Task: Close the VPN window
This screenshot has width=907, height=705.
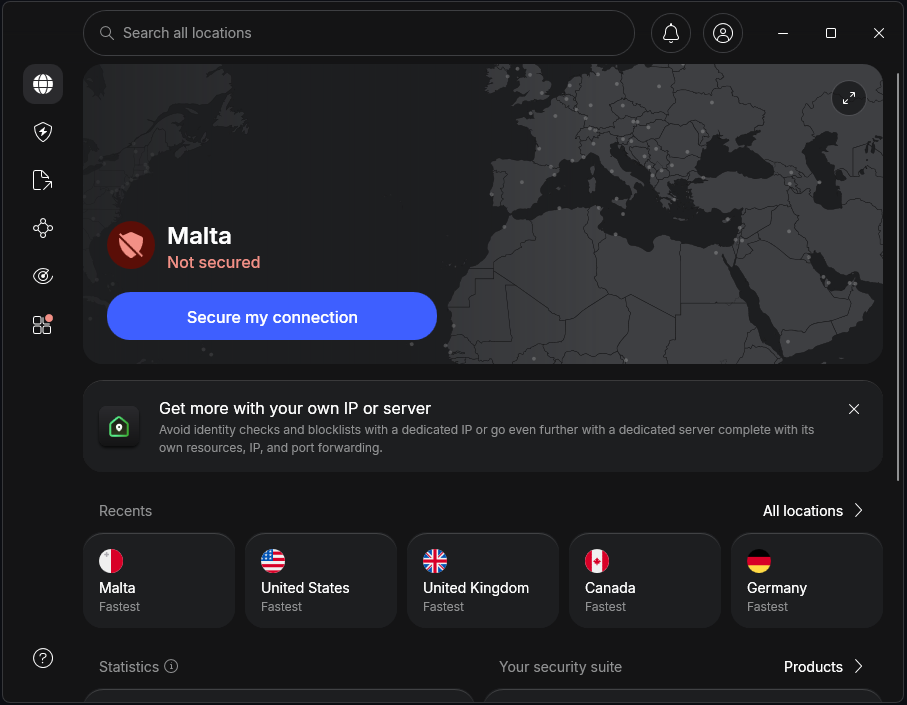Action: click(x=879, y=33)
